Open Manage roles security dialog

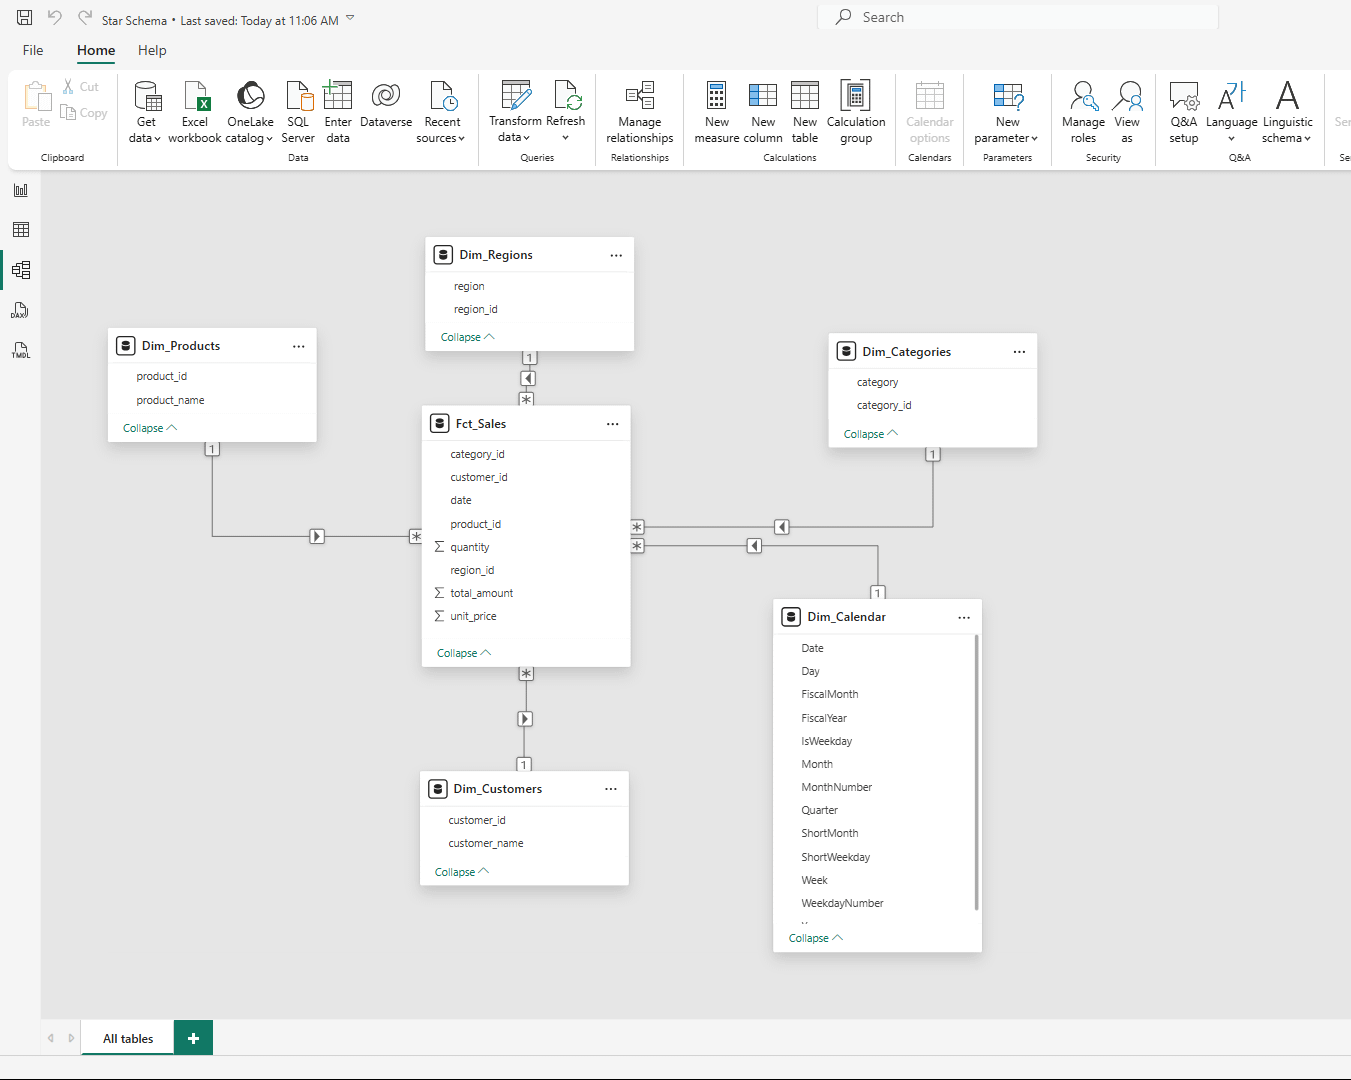click(1084, 112)
